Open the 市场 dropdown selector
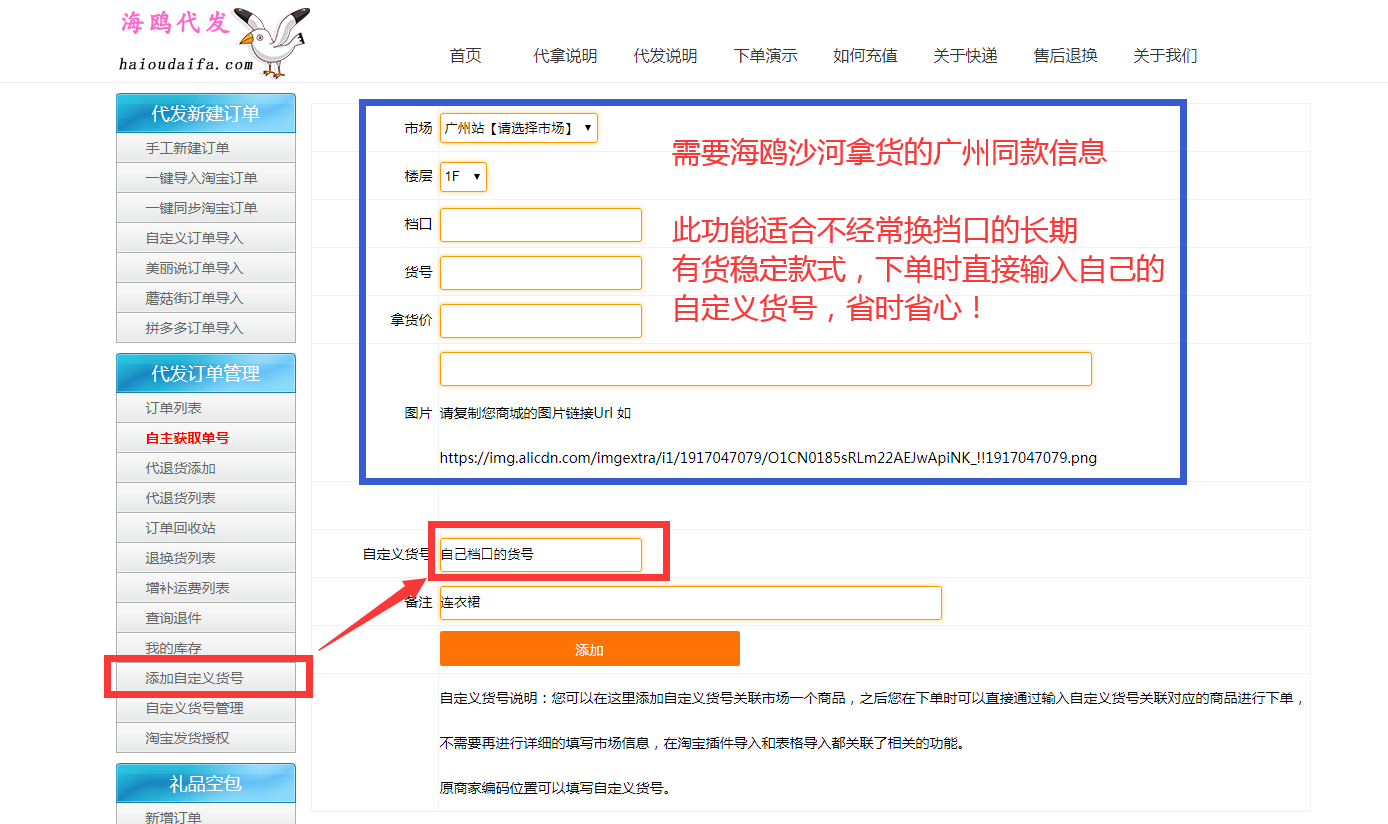This screenshot has height=824, width=1388. coord(518,128)
